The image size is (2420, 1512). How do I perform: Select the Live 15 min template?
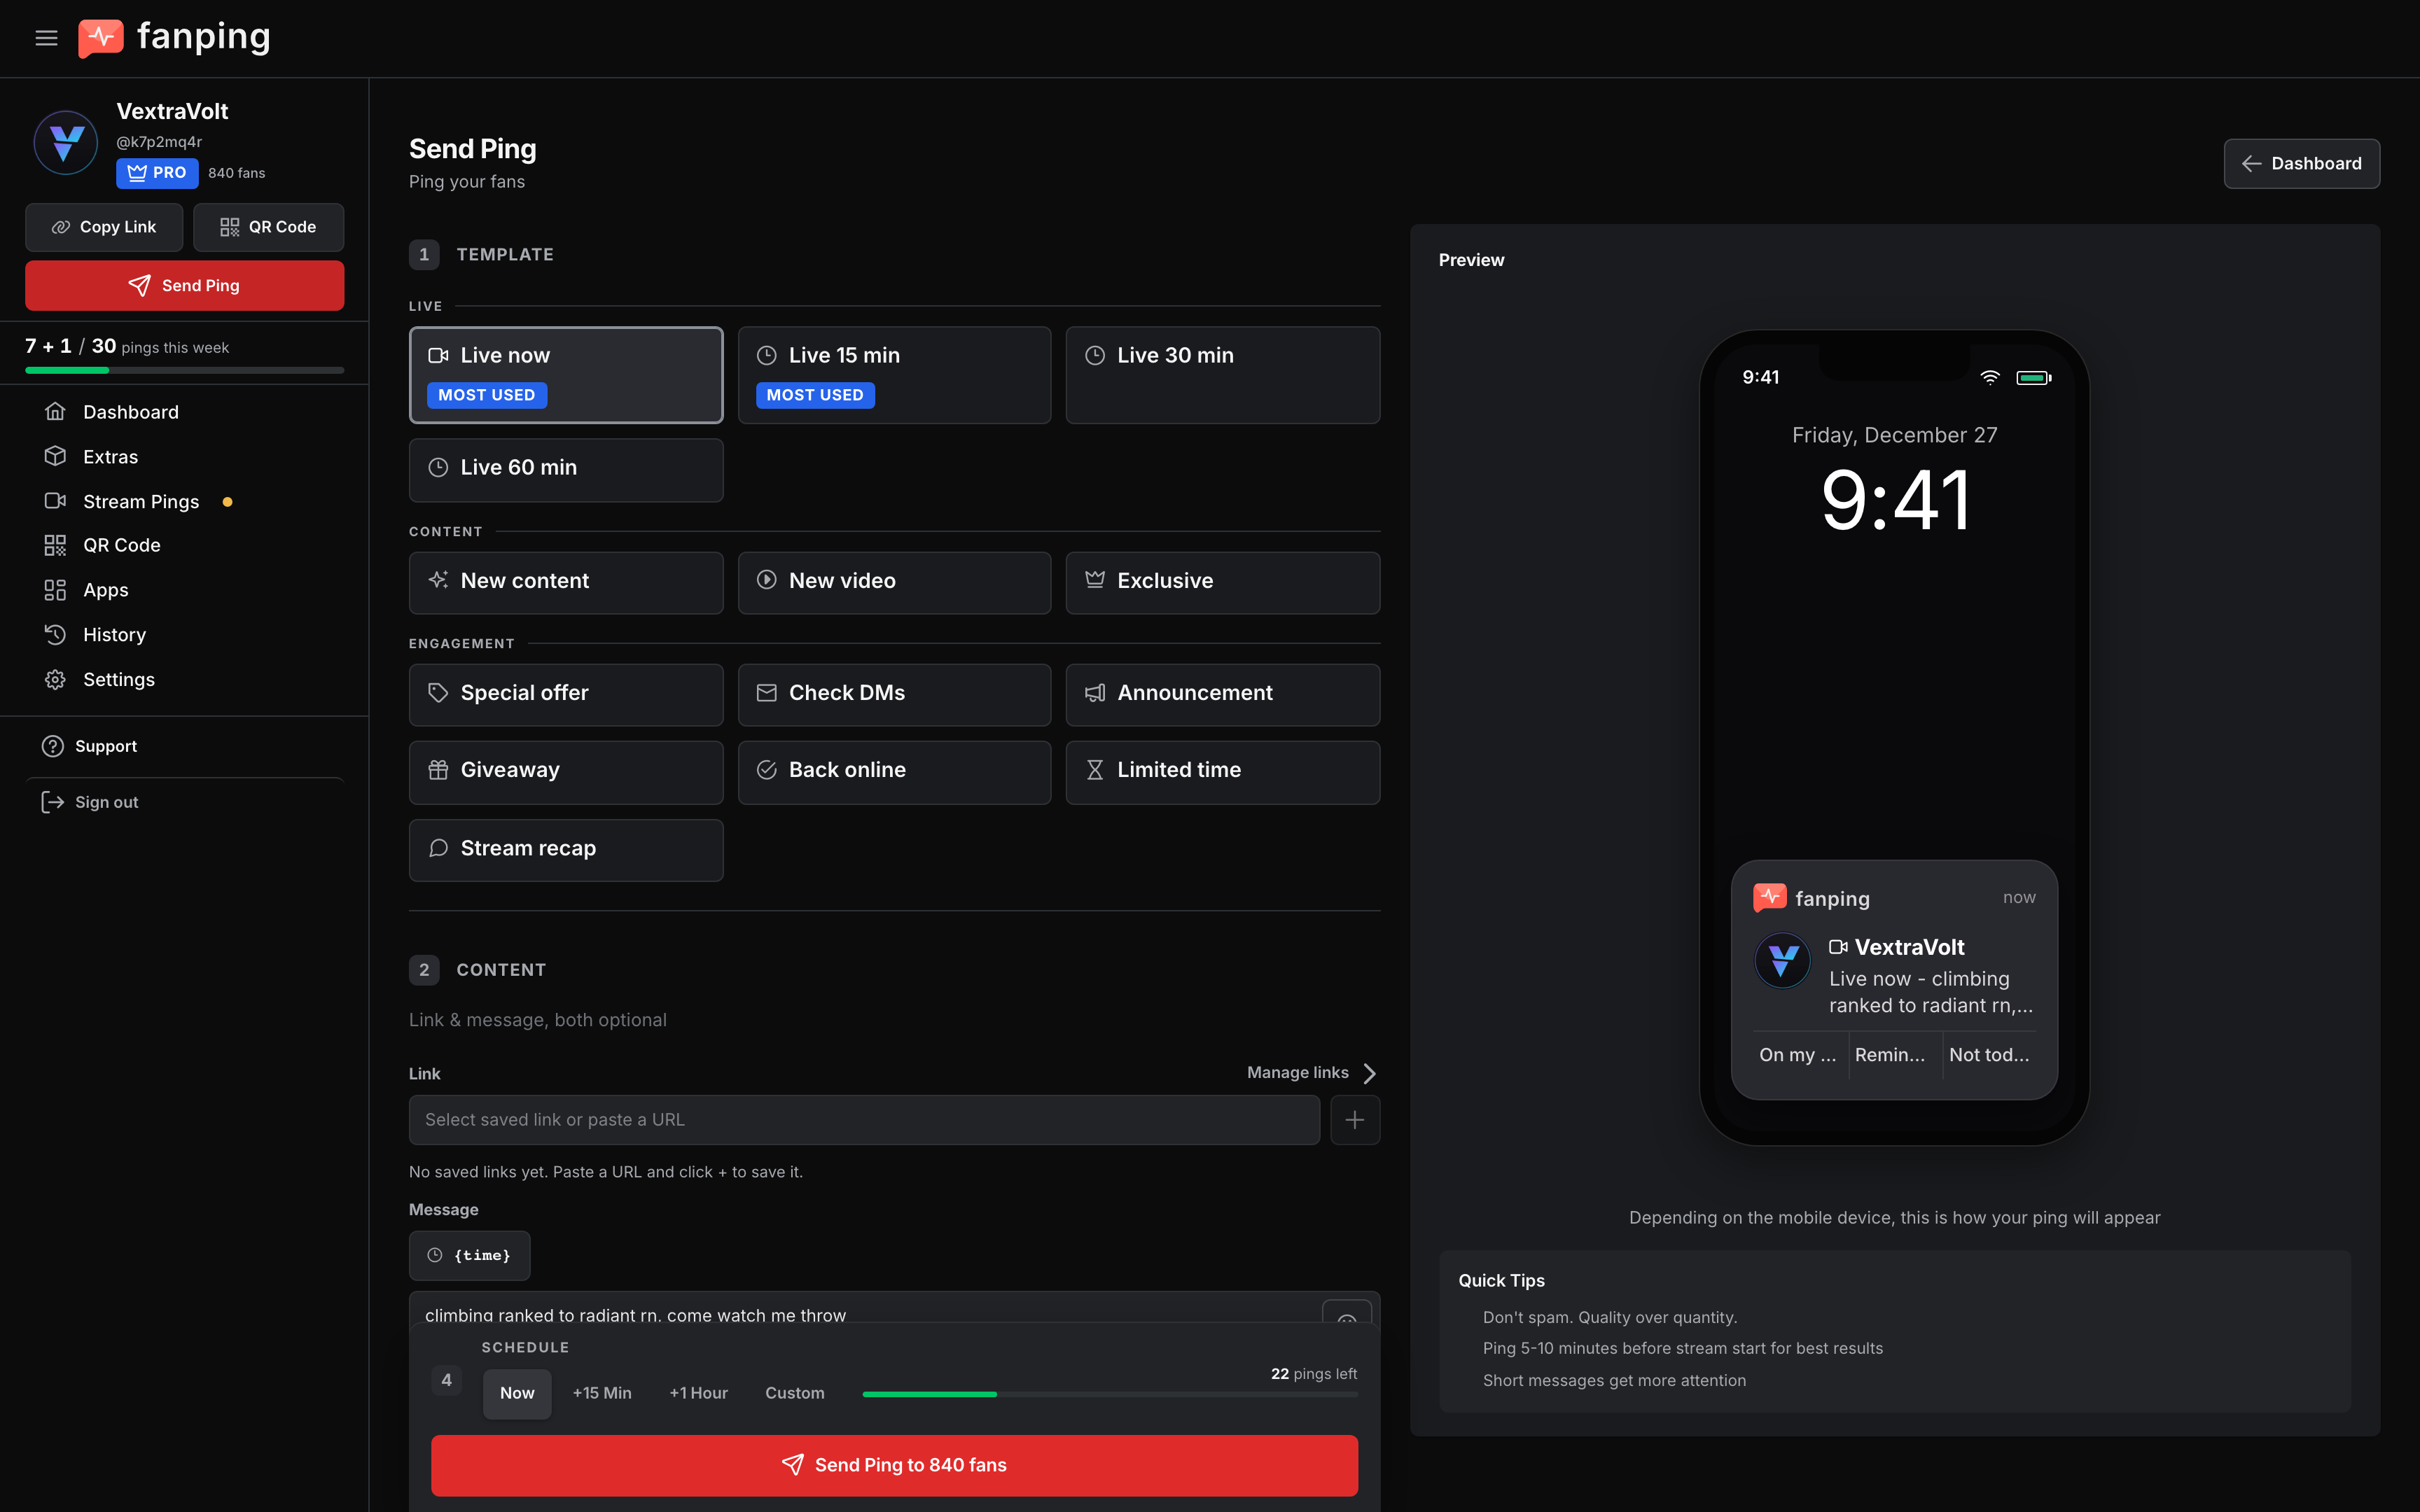click(894, 375)
